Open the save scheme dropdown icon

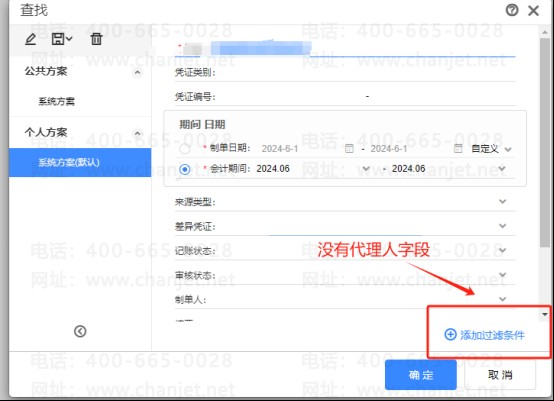pos(62,39)
